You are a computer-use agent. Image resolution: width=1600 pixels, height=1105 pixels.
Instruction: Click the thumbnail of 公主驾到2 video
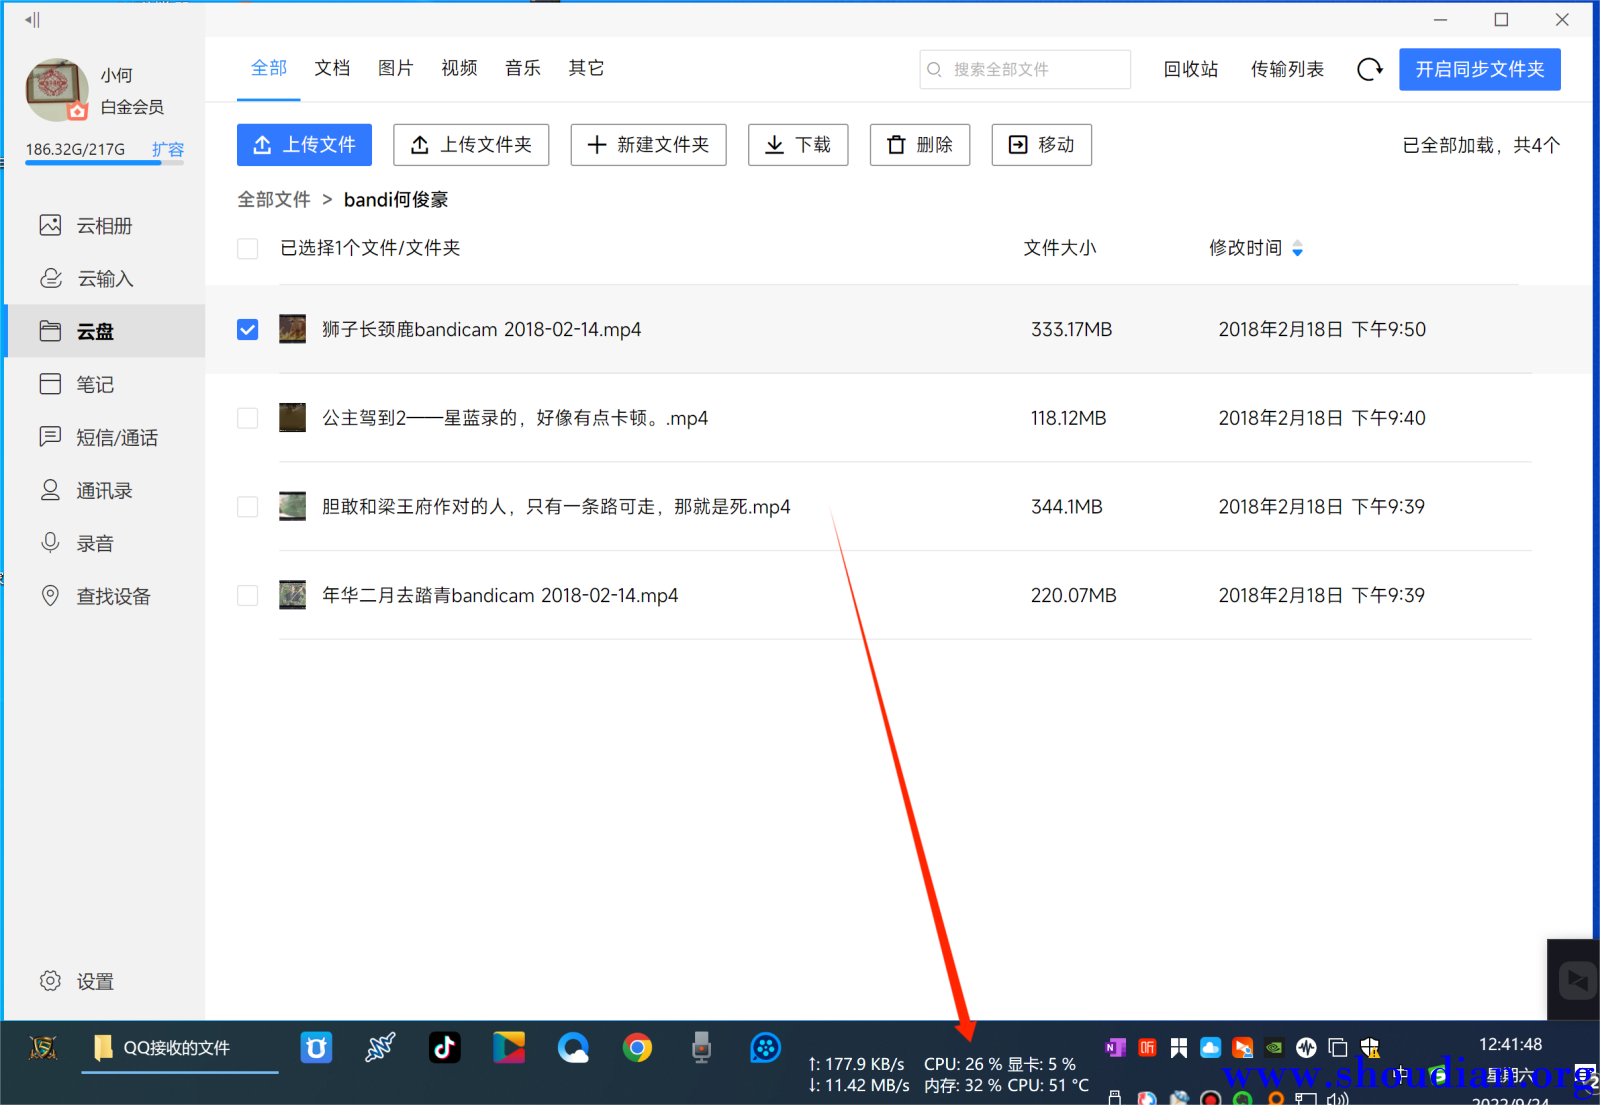292,418
